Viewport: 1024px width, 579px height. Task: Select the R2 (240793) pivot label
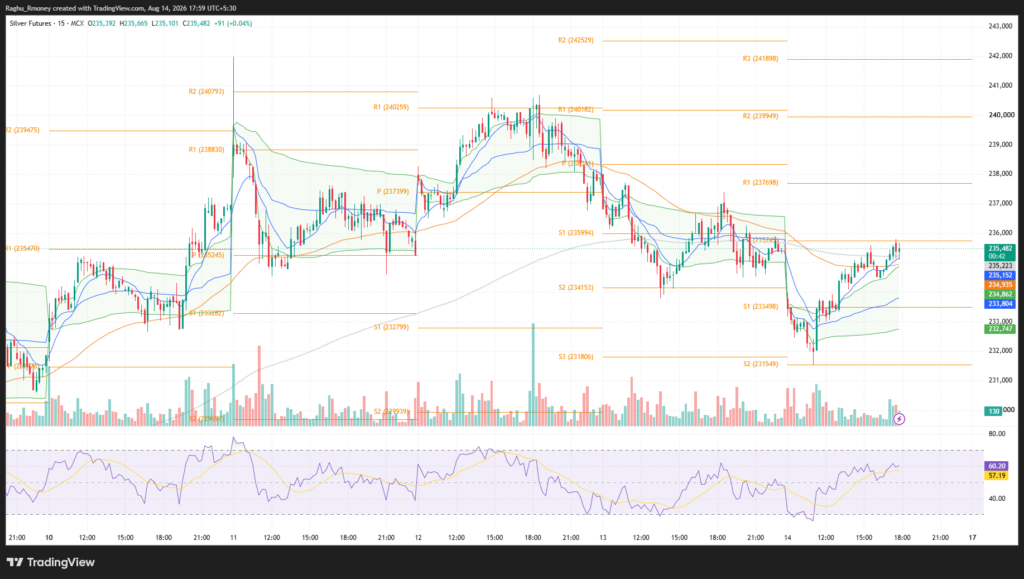click(x=206, y=92)
